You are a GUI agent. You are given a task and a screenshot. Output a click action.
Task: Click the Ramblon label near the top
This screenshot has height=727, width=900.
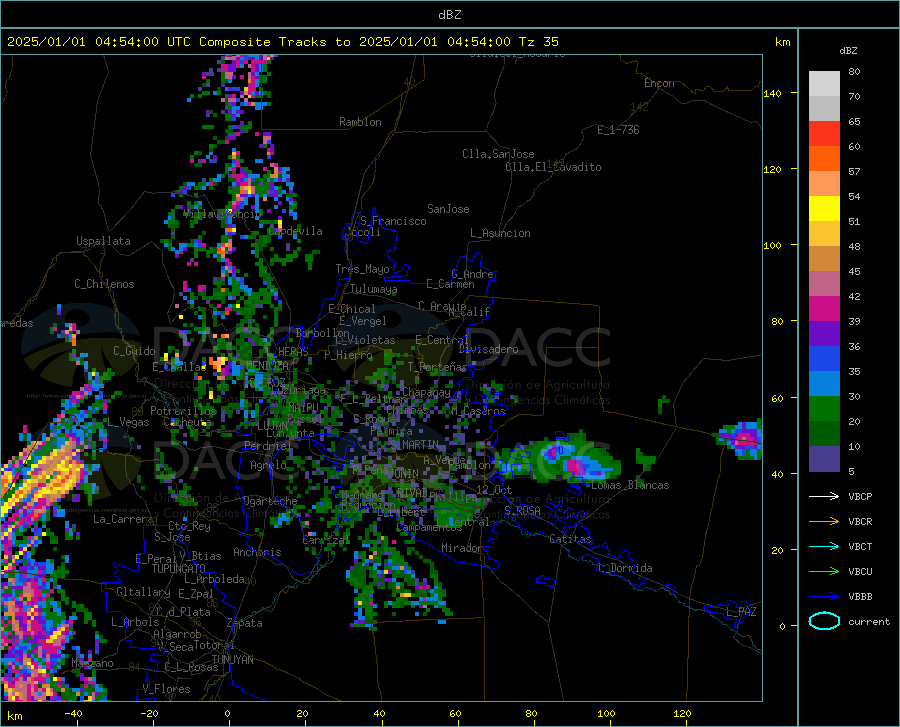pyautogui.click(x=360, y=122)
